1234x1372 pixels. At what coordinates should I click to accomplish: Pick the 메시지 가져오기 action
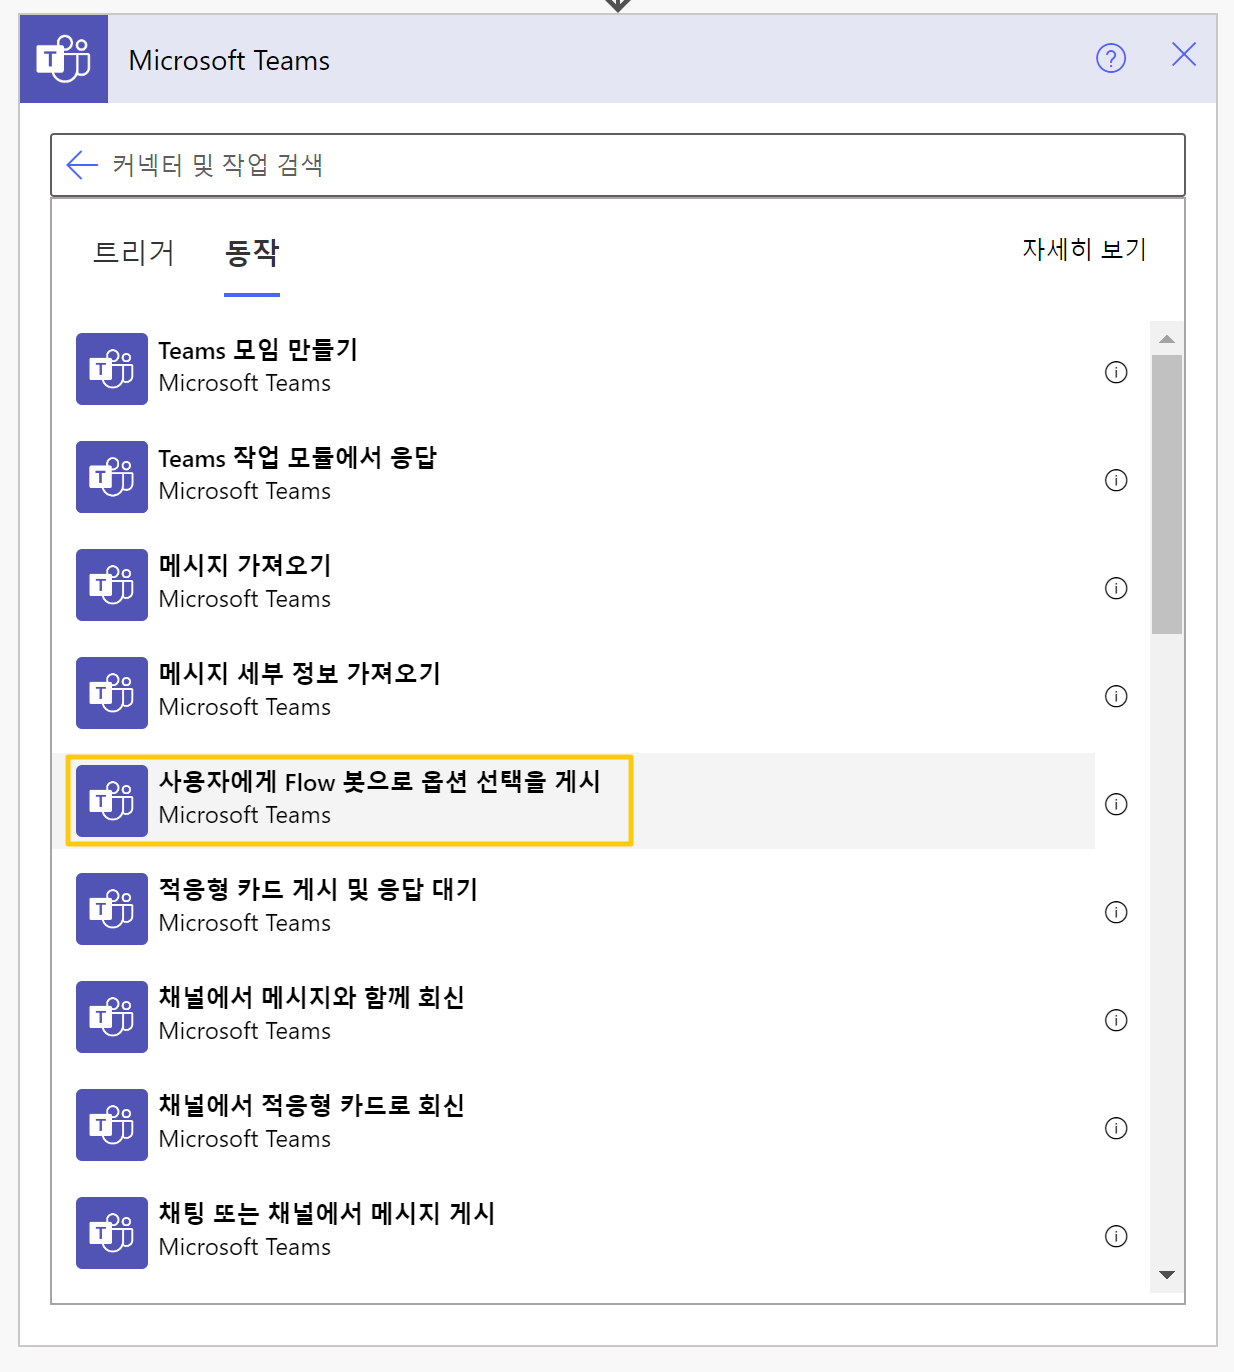coord(575,585)
